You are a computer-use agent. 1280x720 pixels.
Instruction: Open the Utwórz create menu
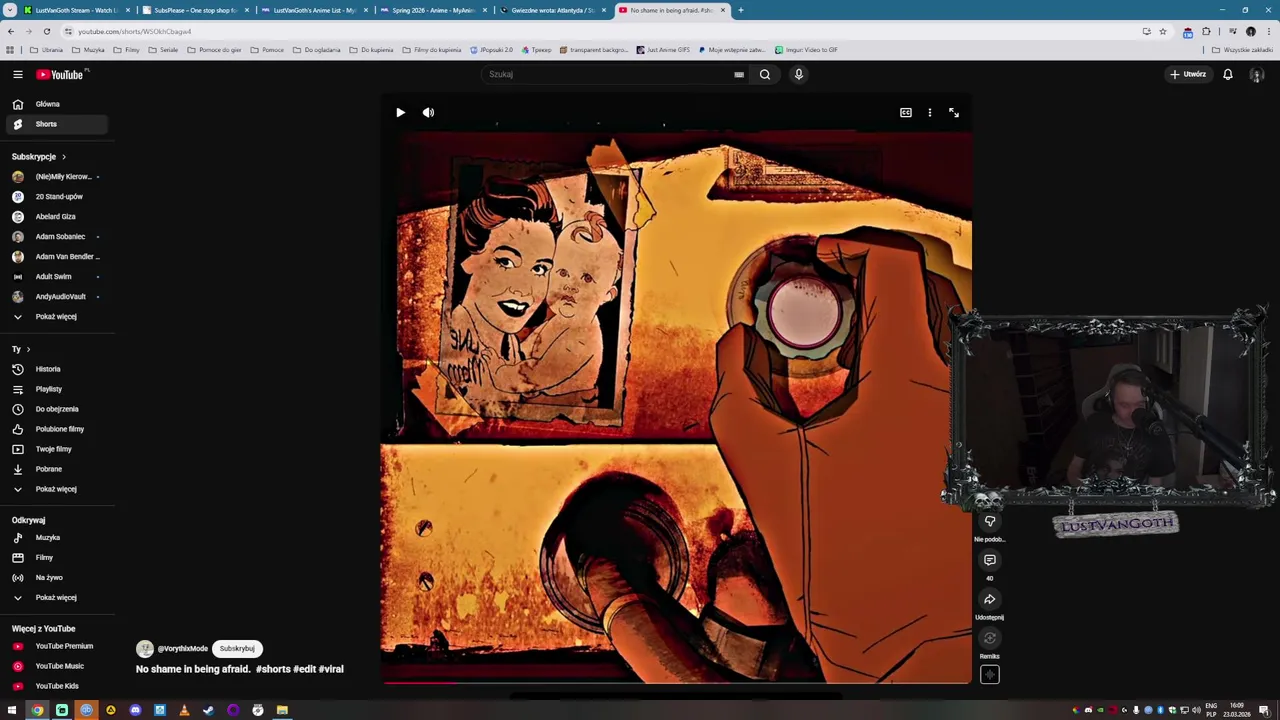tap(1189, 74)
